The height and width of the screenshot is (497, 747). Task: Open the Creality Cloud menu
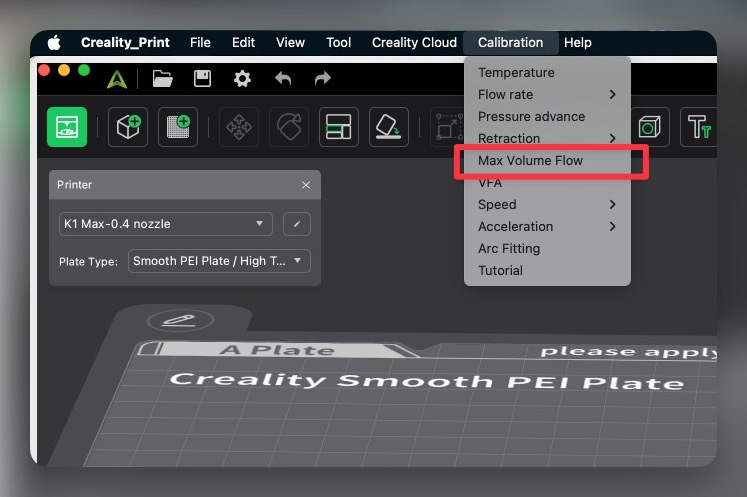414,43
